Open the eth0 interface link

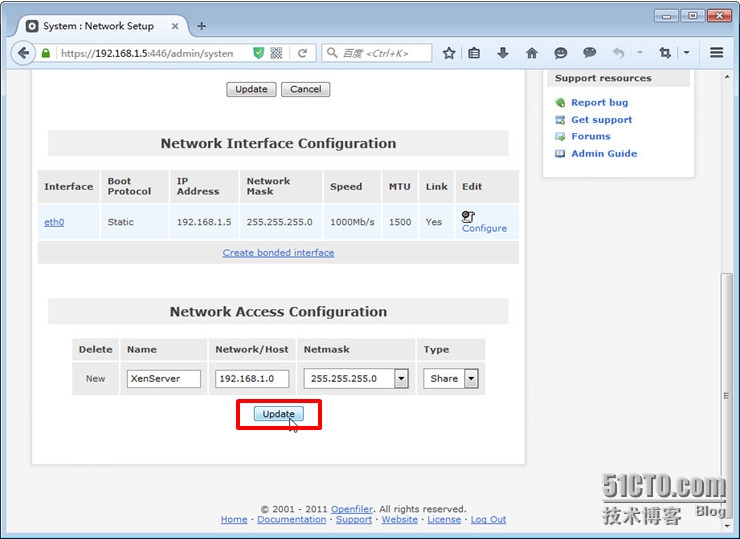click(x=54, y=222)
